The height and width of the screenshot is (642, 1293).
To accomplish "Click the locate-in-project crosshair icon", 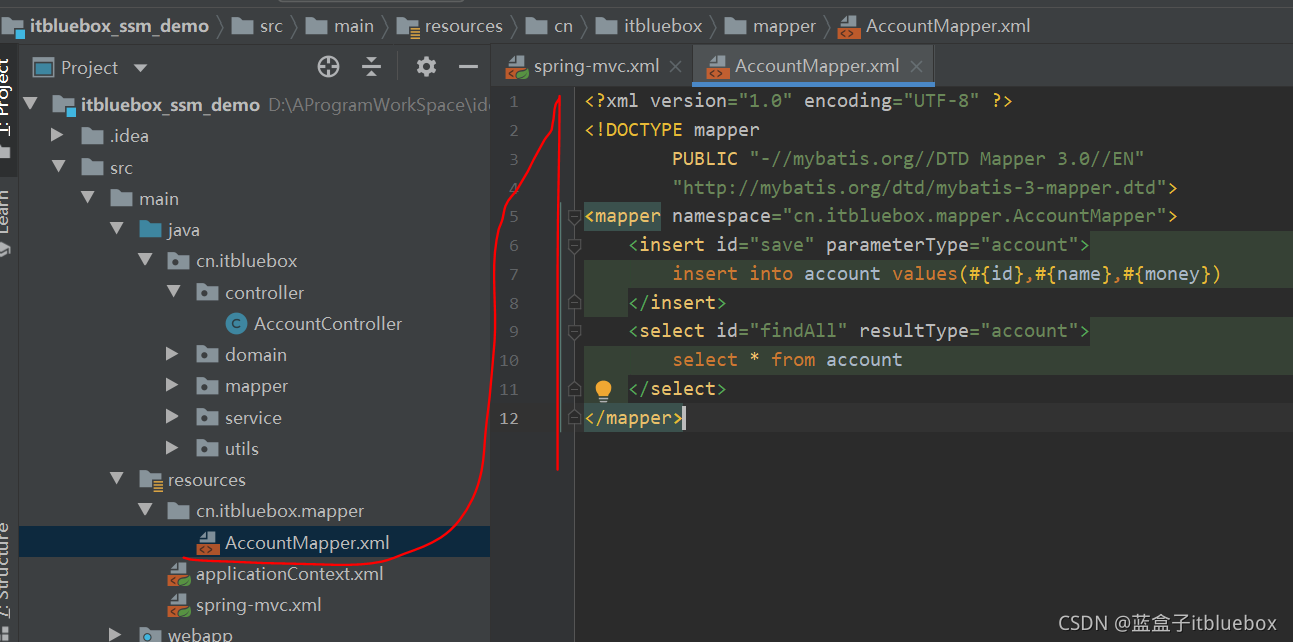I will [328, 67].
